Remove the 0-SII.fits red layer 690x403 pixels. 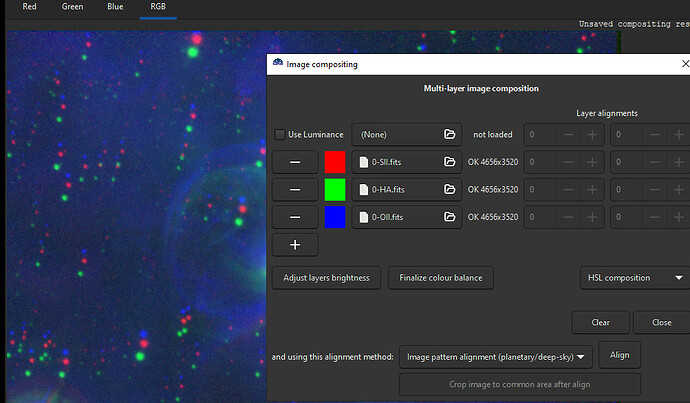295,162
